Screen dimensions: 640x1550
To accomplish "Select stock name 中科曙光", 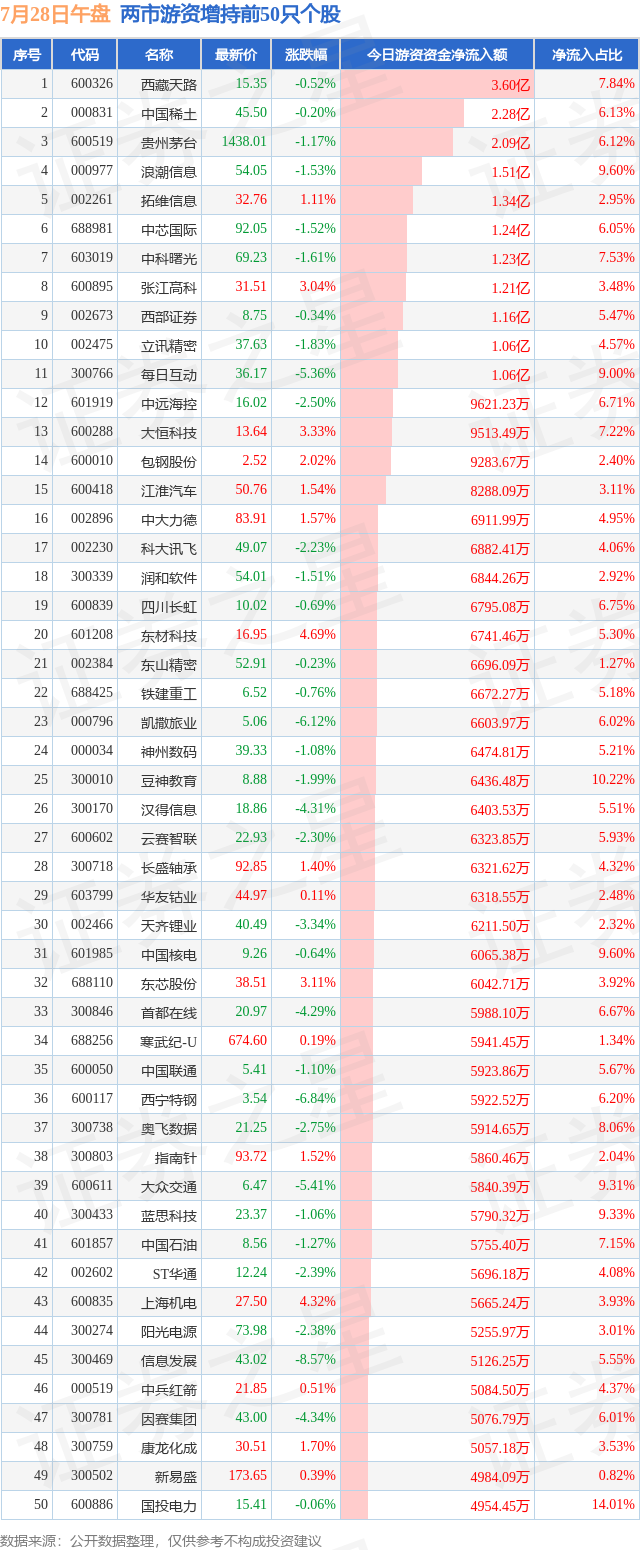I will tap(169, 259).
